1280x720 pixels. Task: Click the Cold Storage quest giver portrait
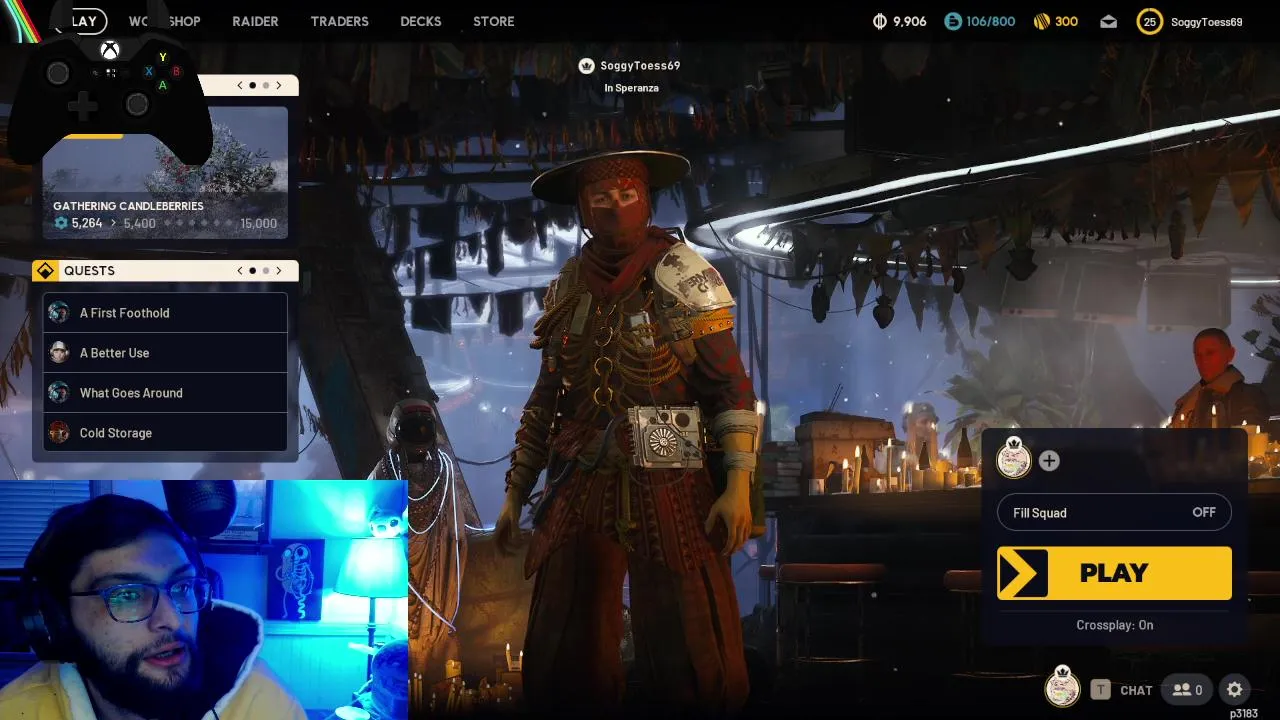click(59, 433)
